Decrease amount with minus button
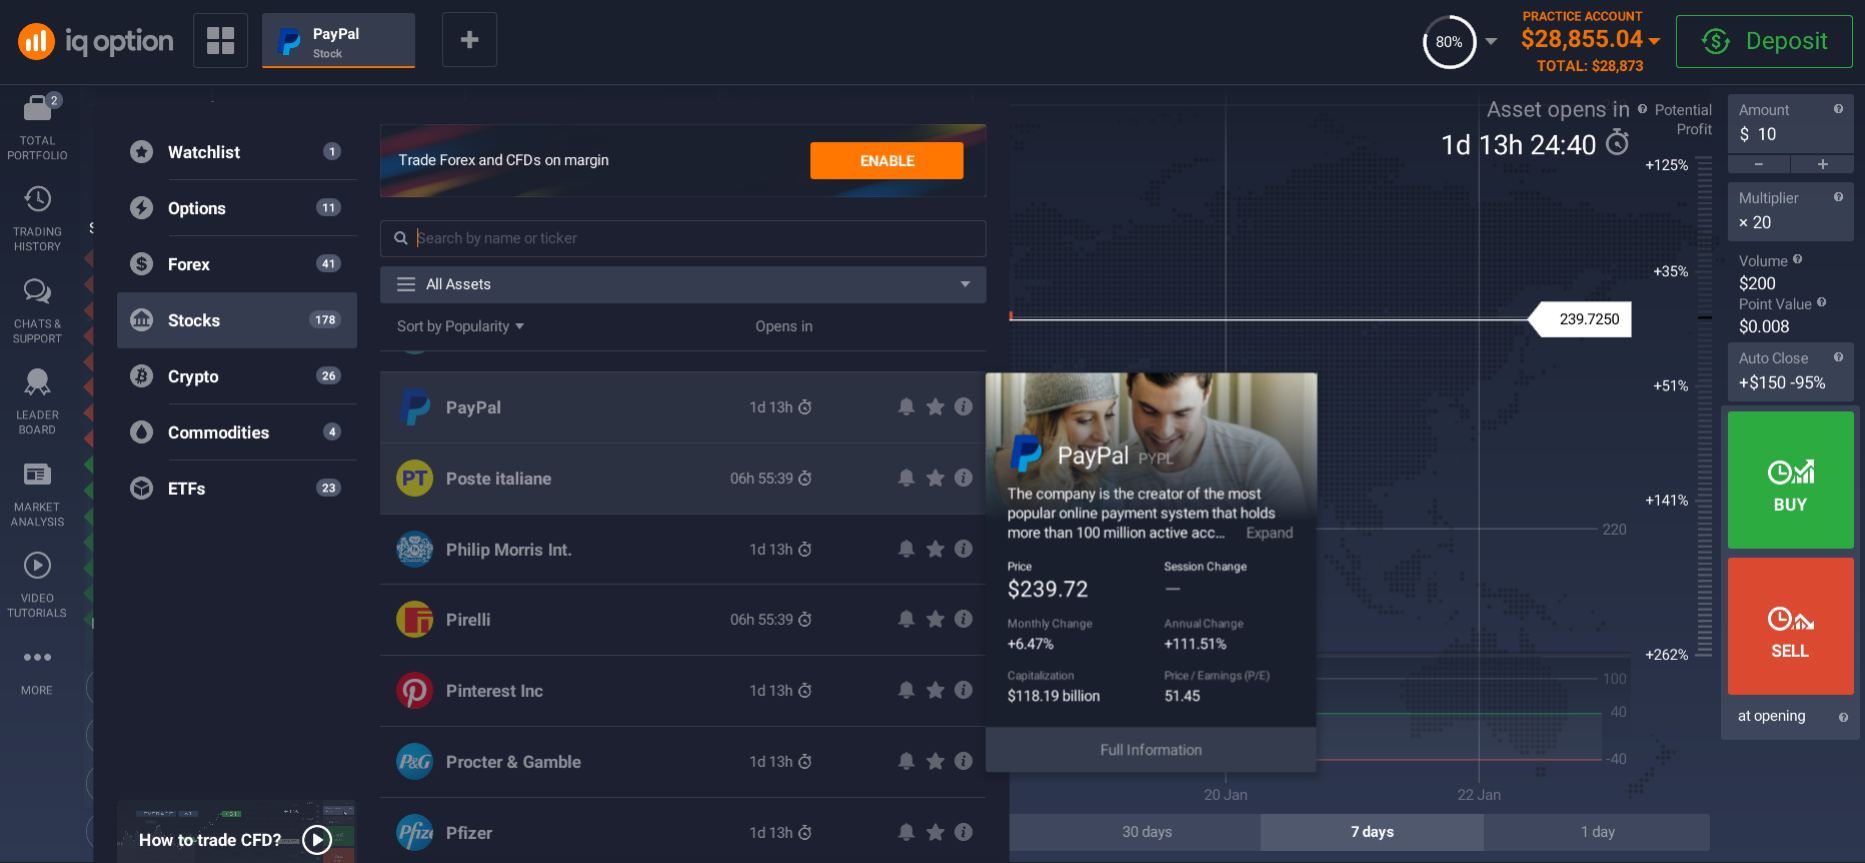The image size is (1865, 863). click(1758, 164)
